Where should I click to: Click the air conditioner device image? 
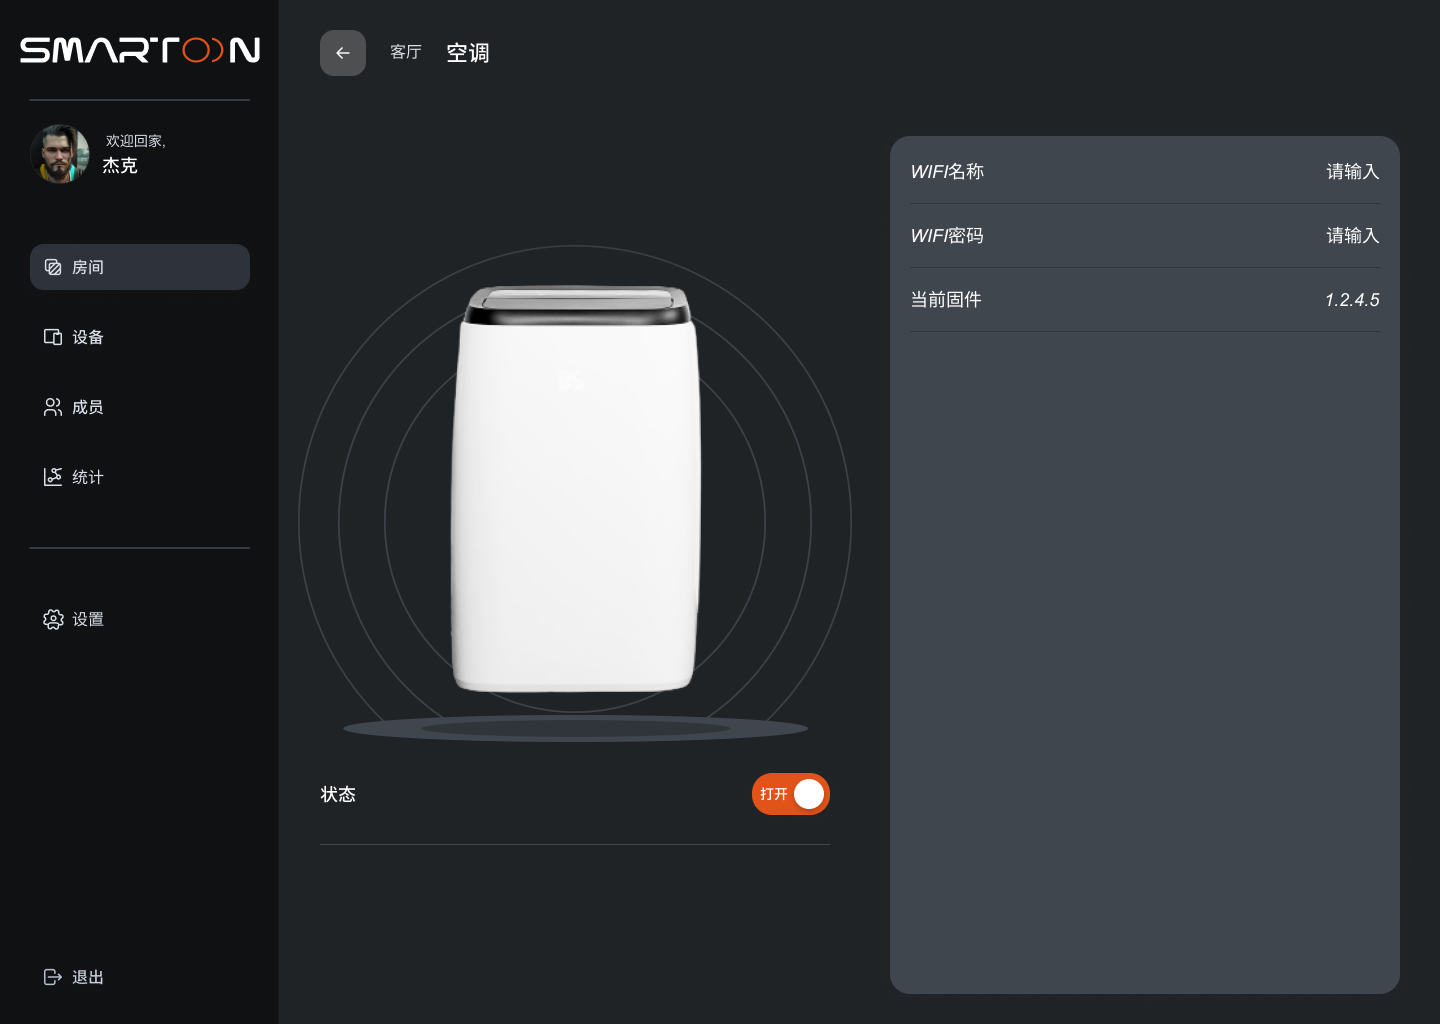coord(575,490)
